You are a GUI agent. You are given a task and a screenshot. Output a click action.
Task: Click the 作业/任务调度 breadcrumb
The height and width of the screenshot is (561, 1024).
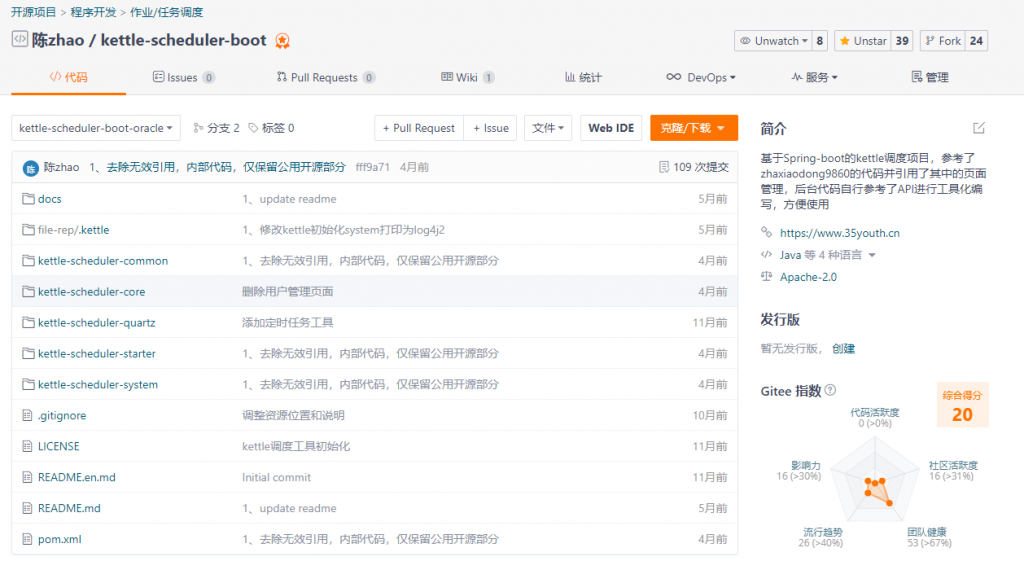pos(167,12)
